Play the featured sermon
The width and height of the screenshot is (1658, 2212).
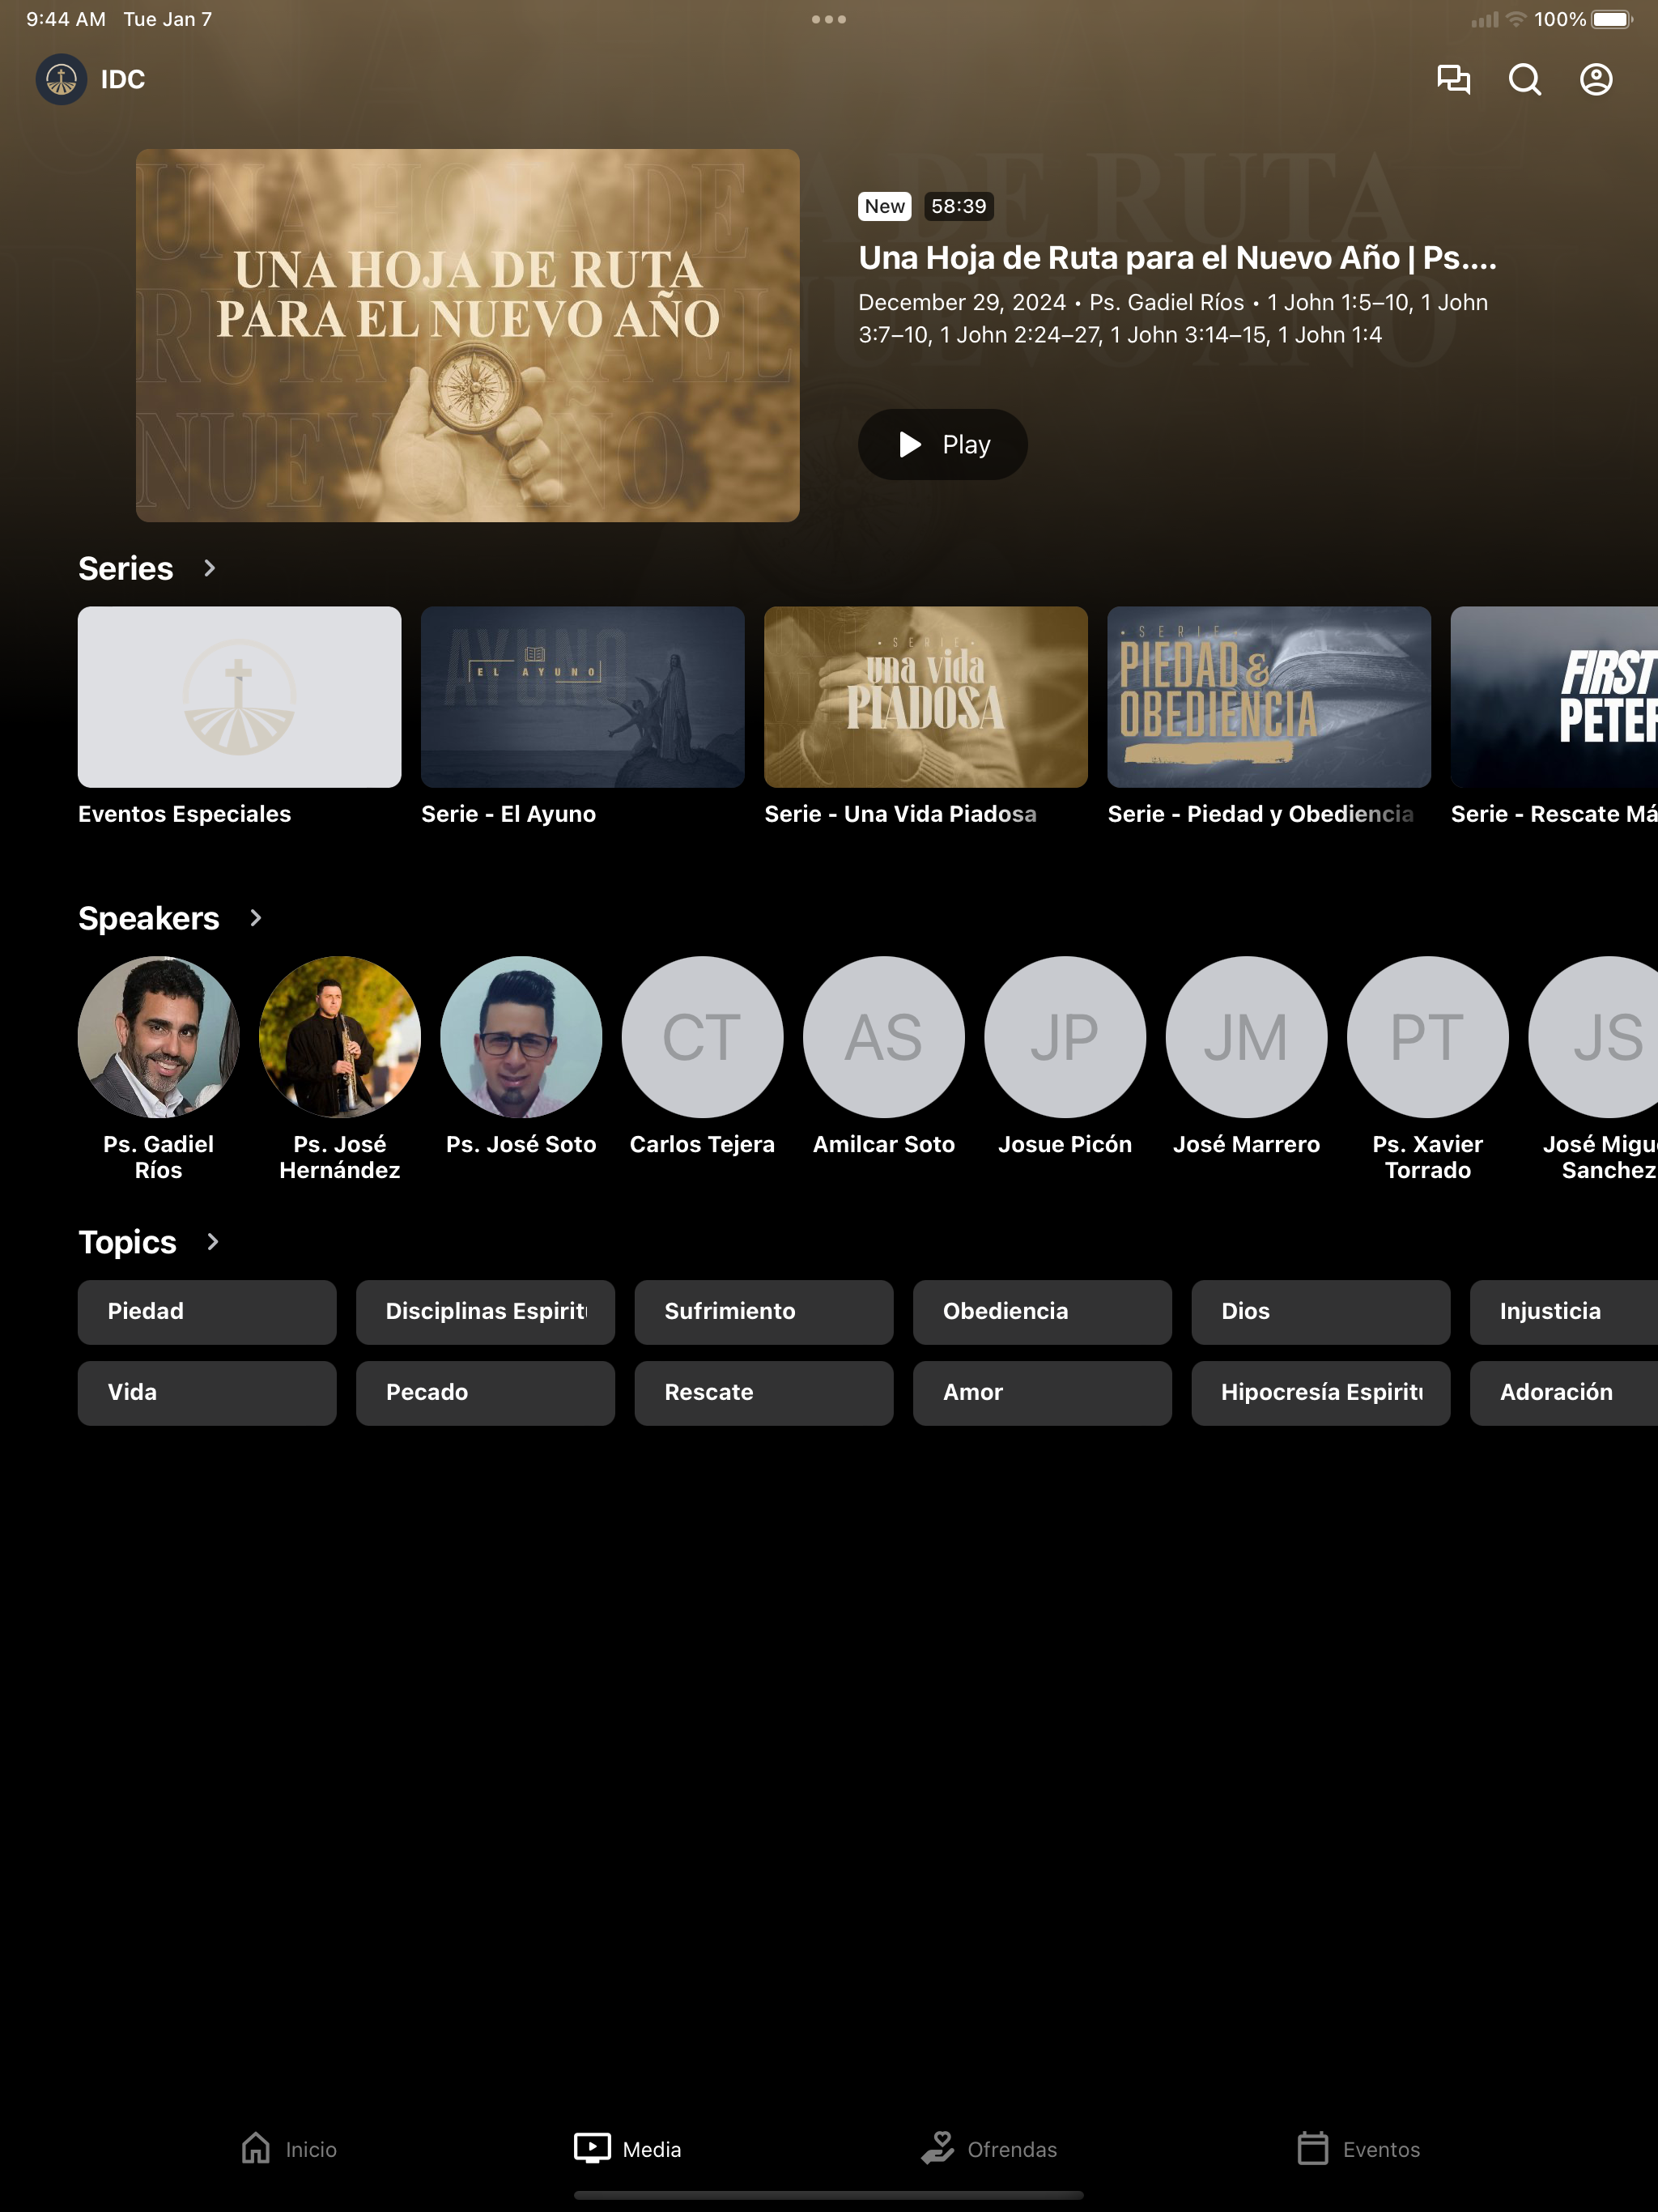[943, 444]
